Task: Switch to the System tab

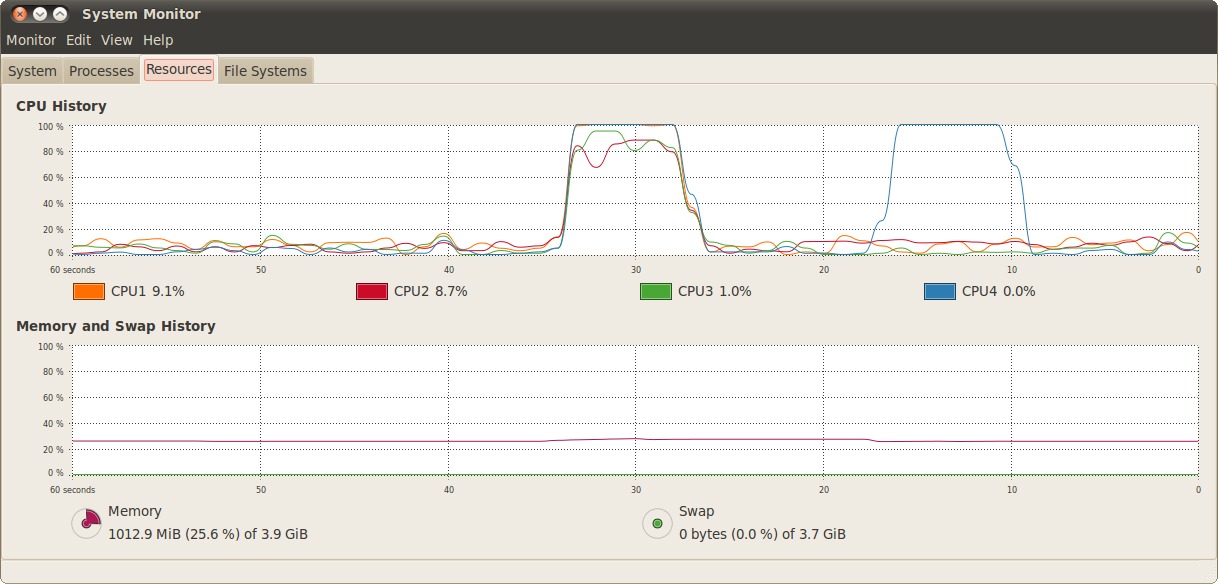Action: [32, 71]
